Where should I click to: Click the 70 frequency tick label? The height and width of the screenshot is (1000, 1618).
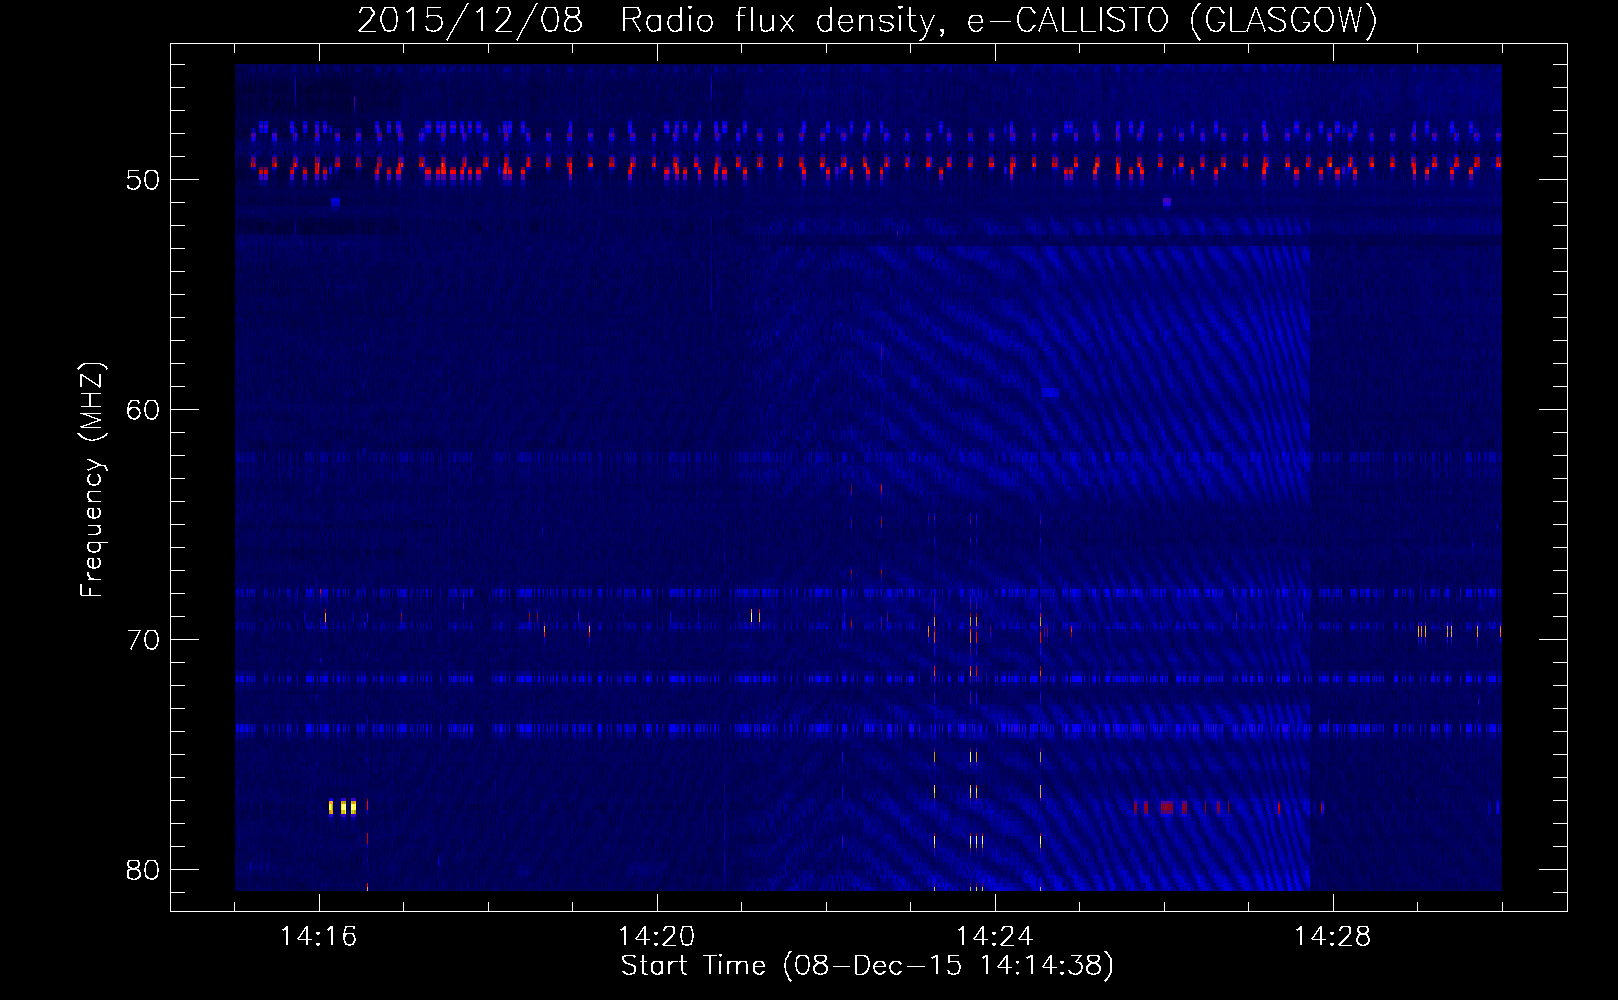pyautogui.click(x=143, y=640)
